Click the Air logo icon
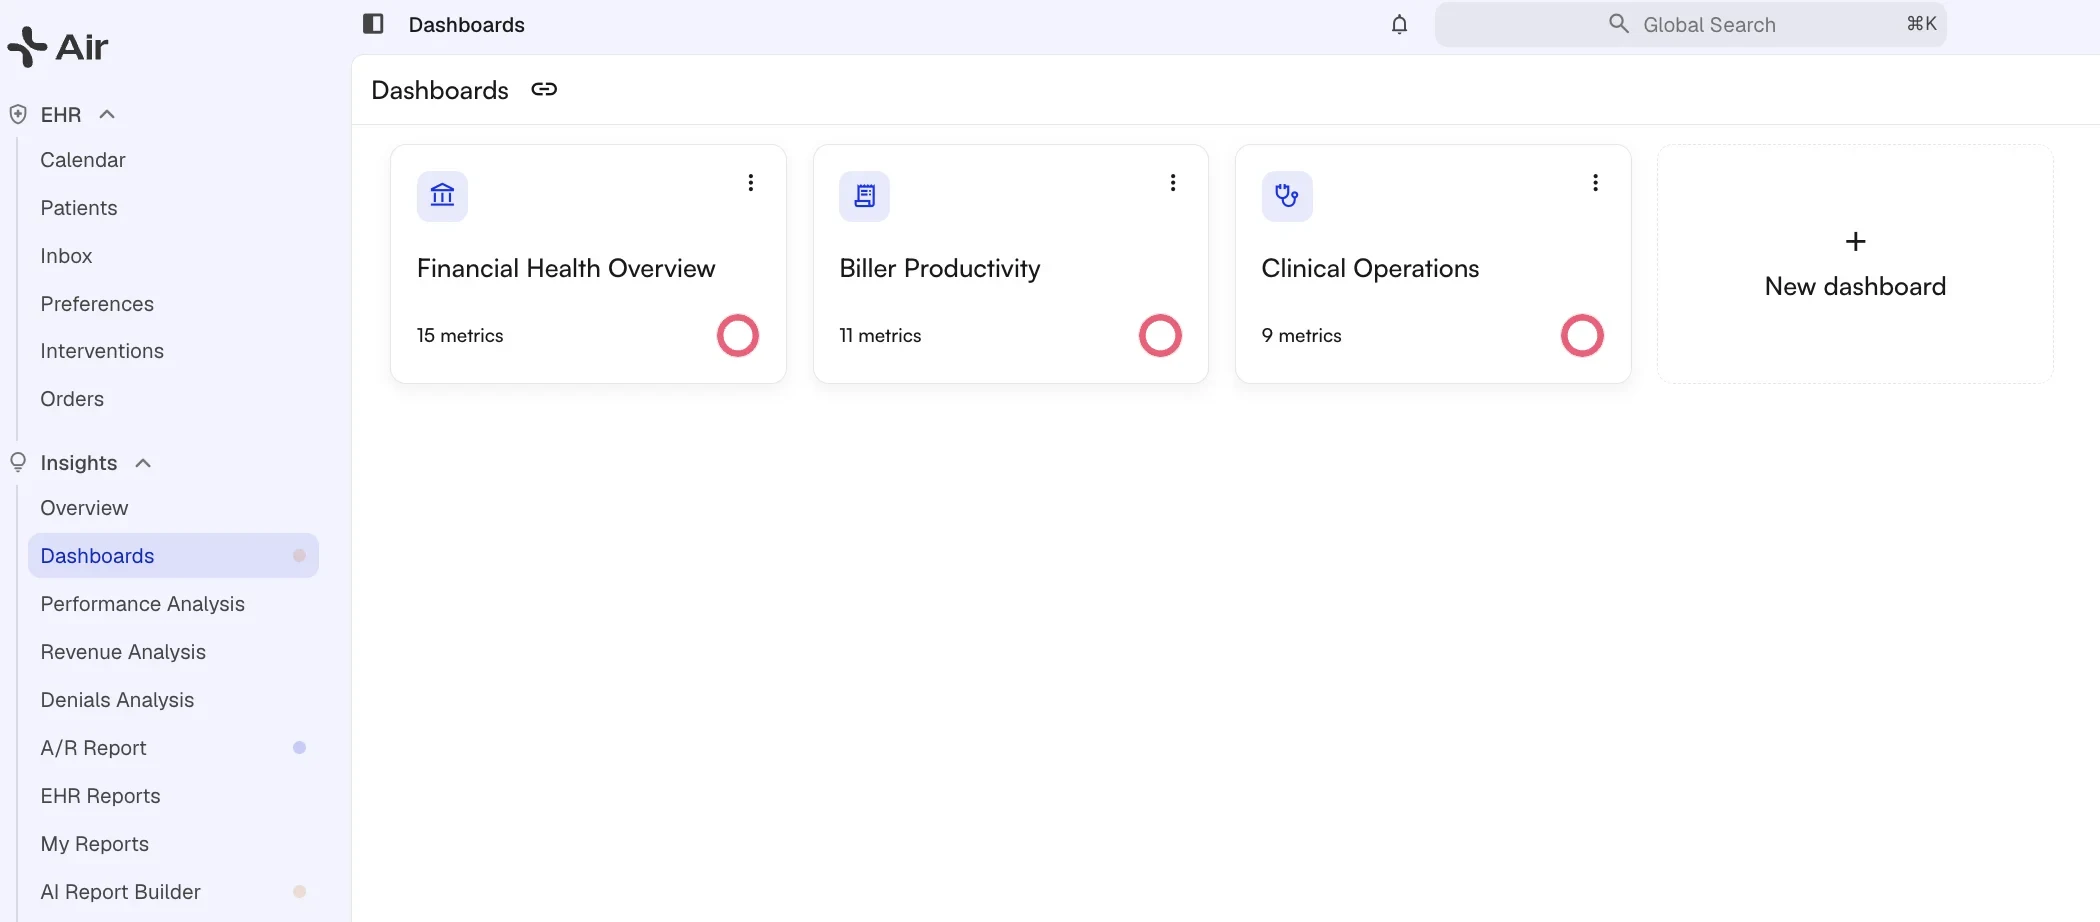The width and height of the screenshot is (2100, 922). click(27, 47)
